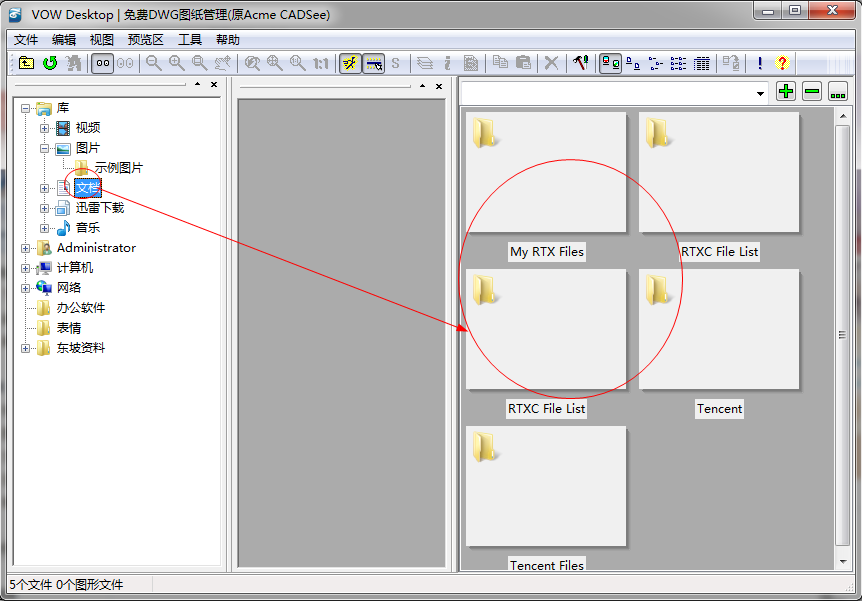Click the go-up-one-folder toolbar icon

click(x=26, y=63)
